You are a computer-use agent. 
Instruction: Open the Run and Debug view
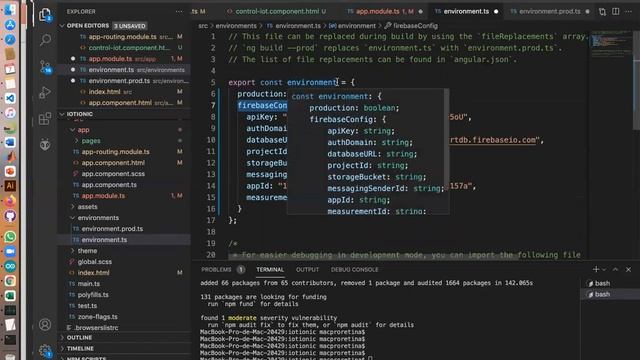pos(45,93)
